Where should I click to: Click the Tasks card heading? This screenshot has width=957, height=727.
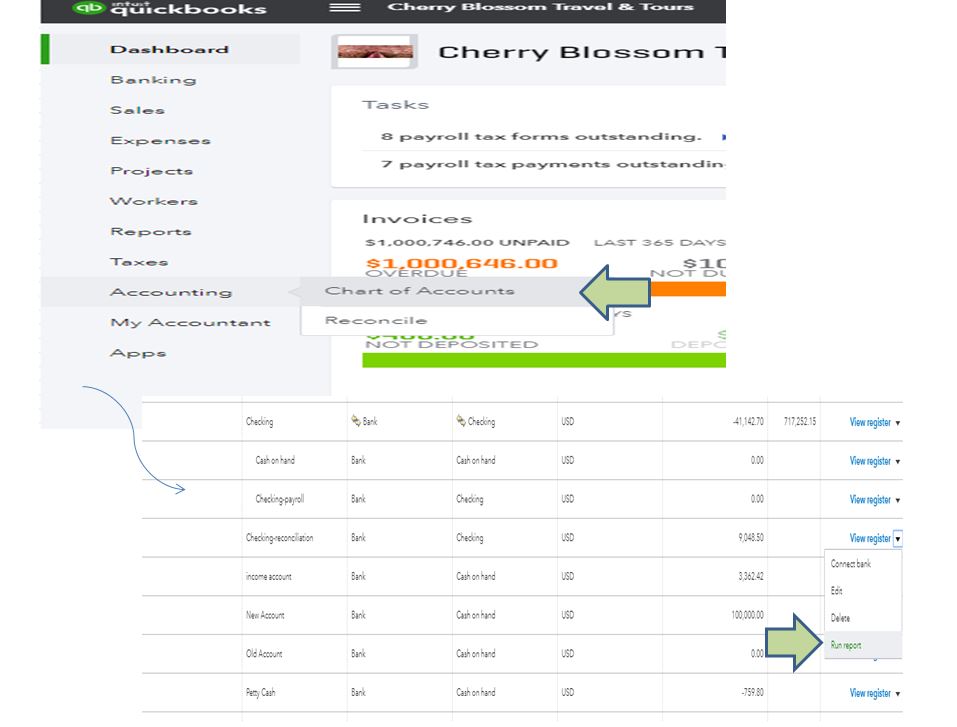click(x=395, y=105)
